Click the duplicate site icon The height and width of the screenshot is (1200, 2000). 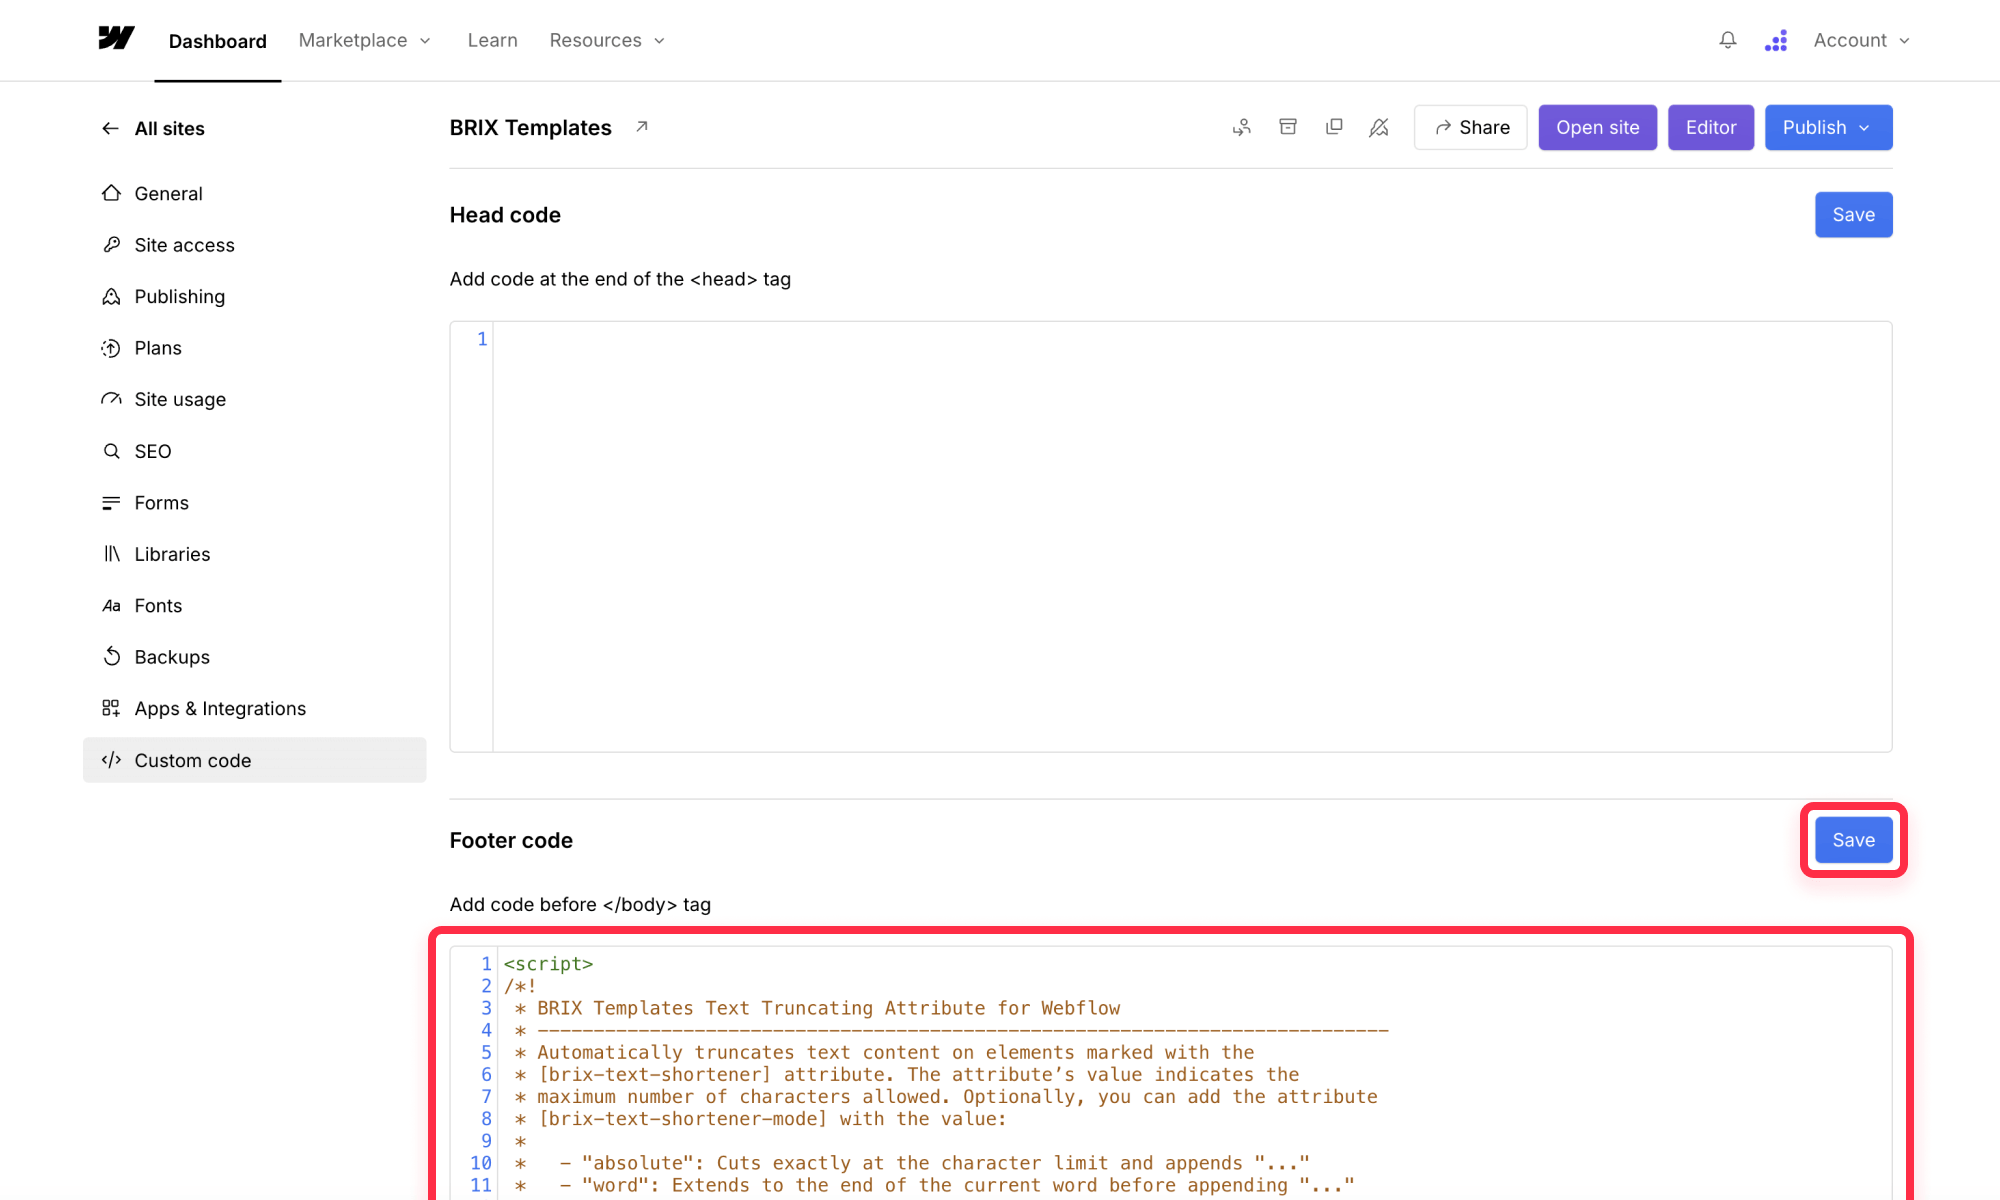pos(1334,127)
